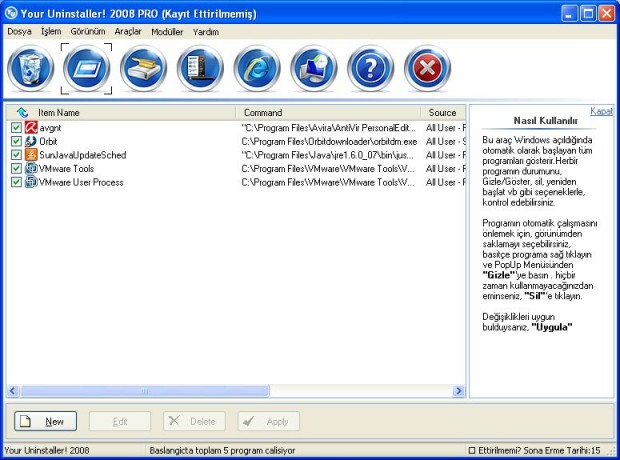Disable the SunJavaUpdateSched checkbox
This screenshot has width=620, height=460.
[x=16, y=155]
